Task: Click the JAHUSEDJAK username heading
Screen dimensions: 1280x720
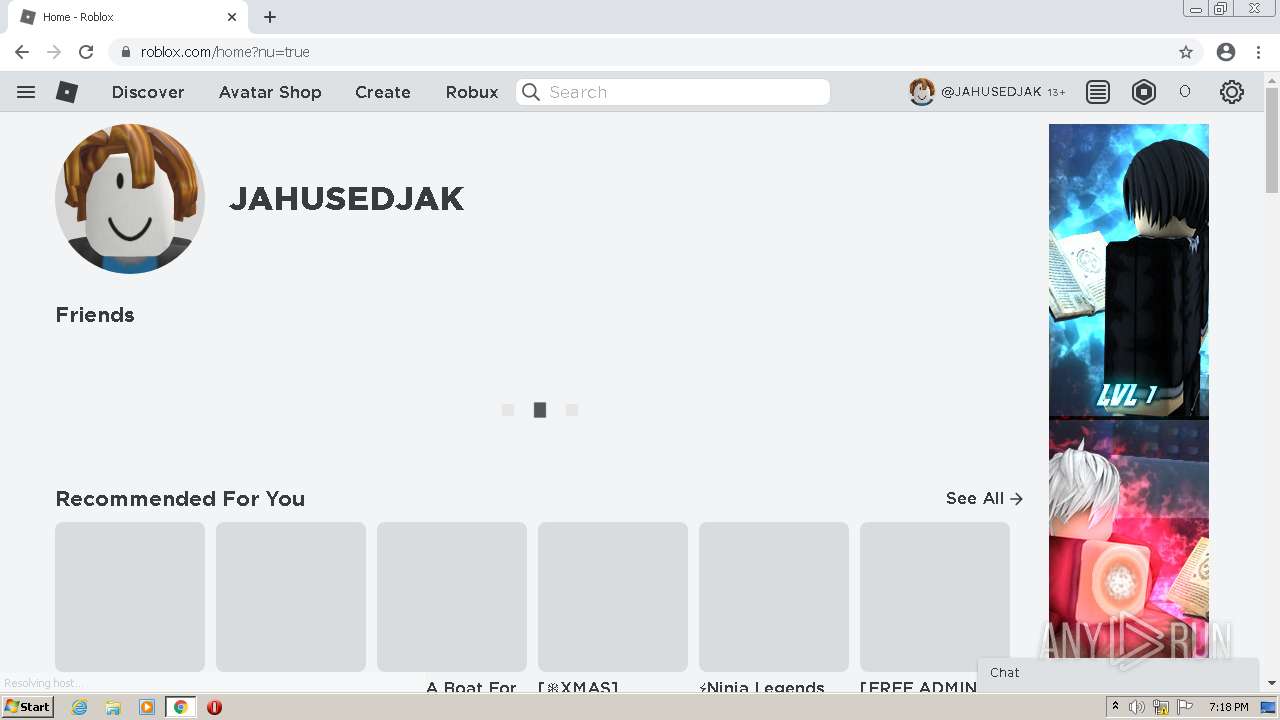Action: click(x=347, y=199)
